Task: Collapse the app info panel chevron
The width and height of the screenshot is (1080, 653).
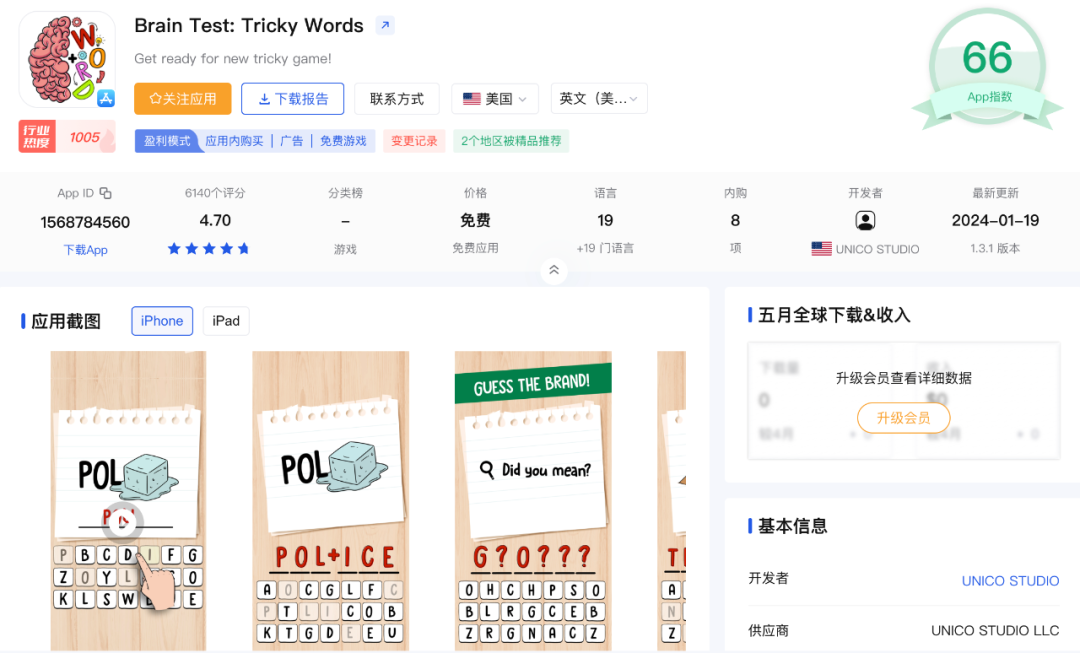Action: point(554,270)
